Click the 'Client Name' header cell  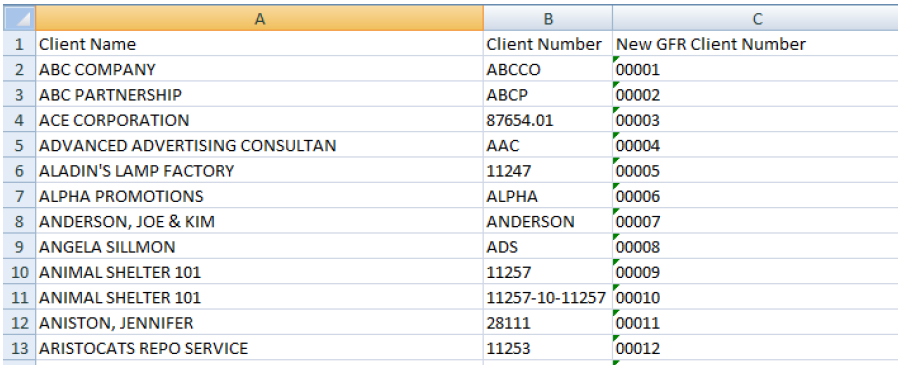260,44
